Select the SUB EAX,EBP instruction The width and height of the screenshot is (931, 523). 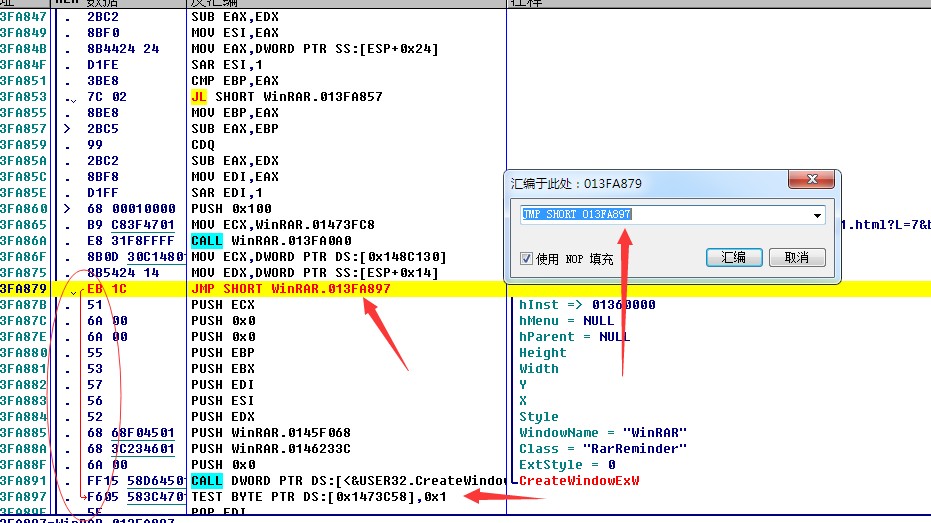235,128
